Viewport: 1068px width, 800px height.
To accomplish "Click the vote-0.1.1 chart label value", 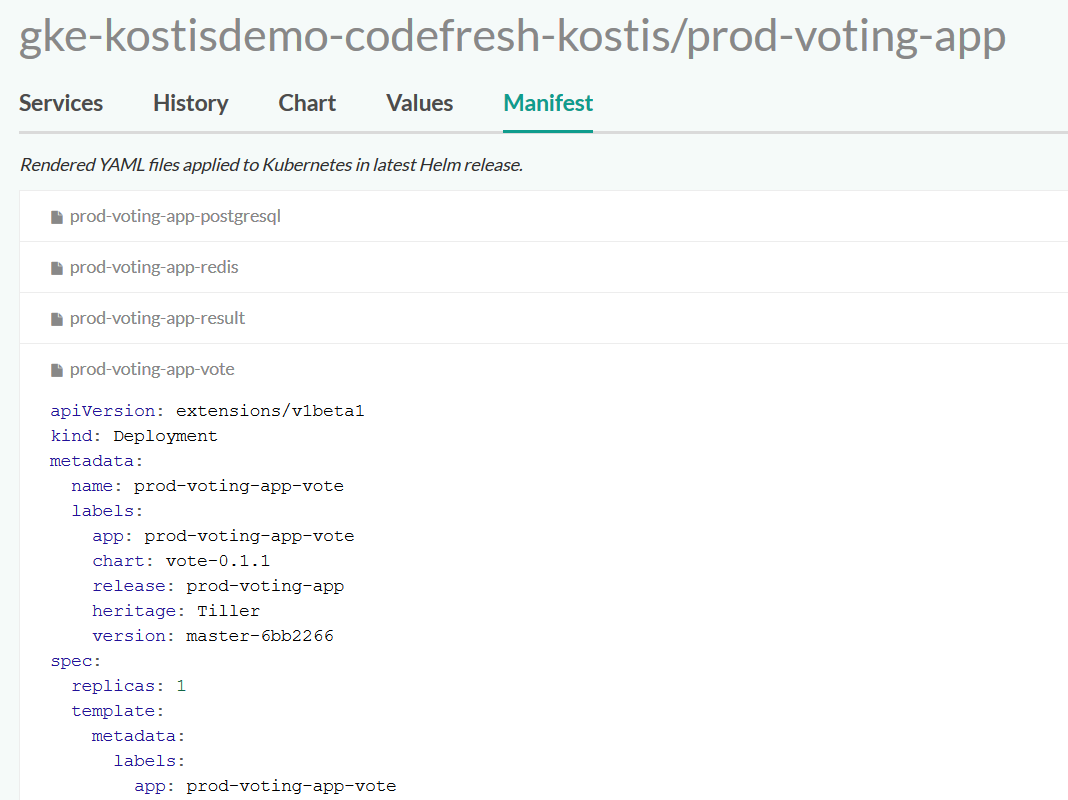I will pyautogui.click(x=217, y=561).
